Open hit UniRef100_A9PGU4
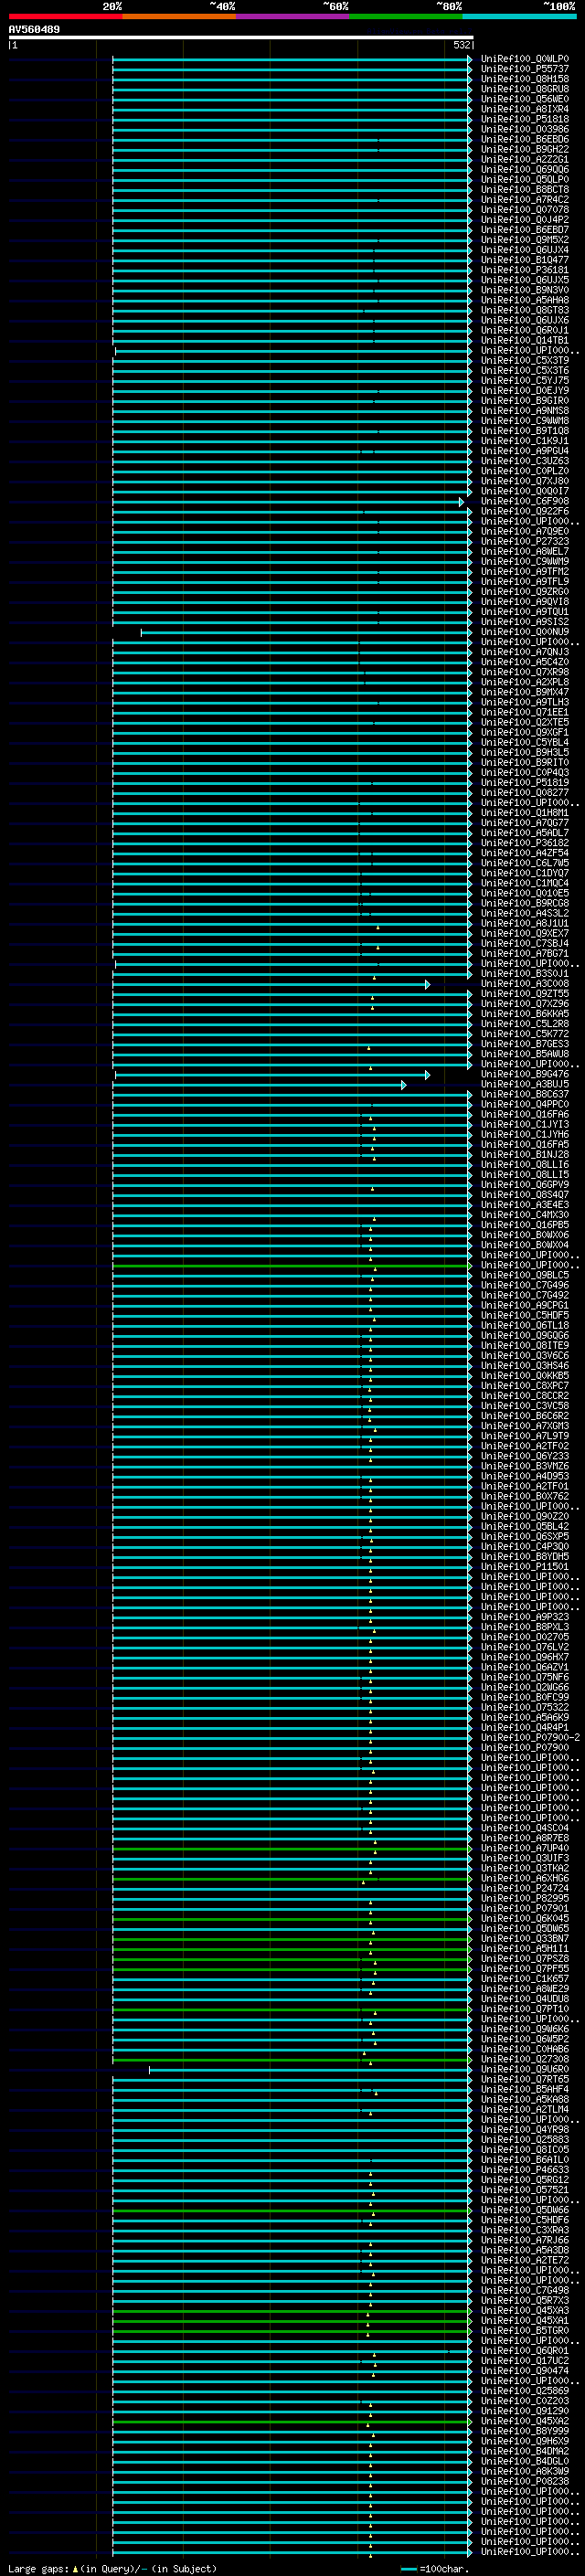This screenshot has height=2576, width=585. (524, 451)
